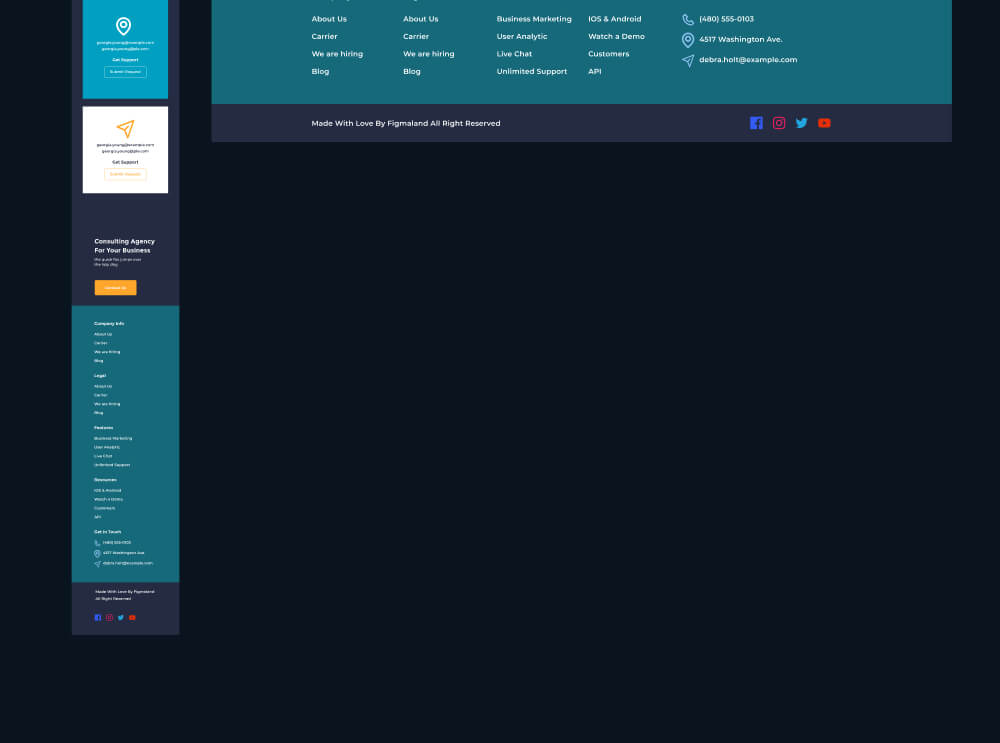The height and width of the screenshot is (743, 1000).
Task: Click the YouTube icon in the wide footer
Action: point(824,123)
